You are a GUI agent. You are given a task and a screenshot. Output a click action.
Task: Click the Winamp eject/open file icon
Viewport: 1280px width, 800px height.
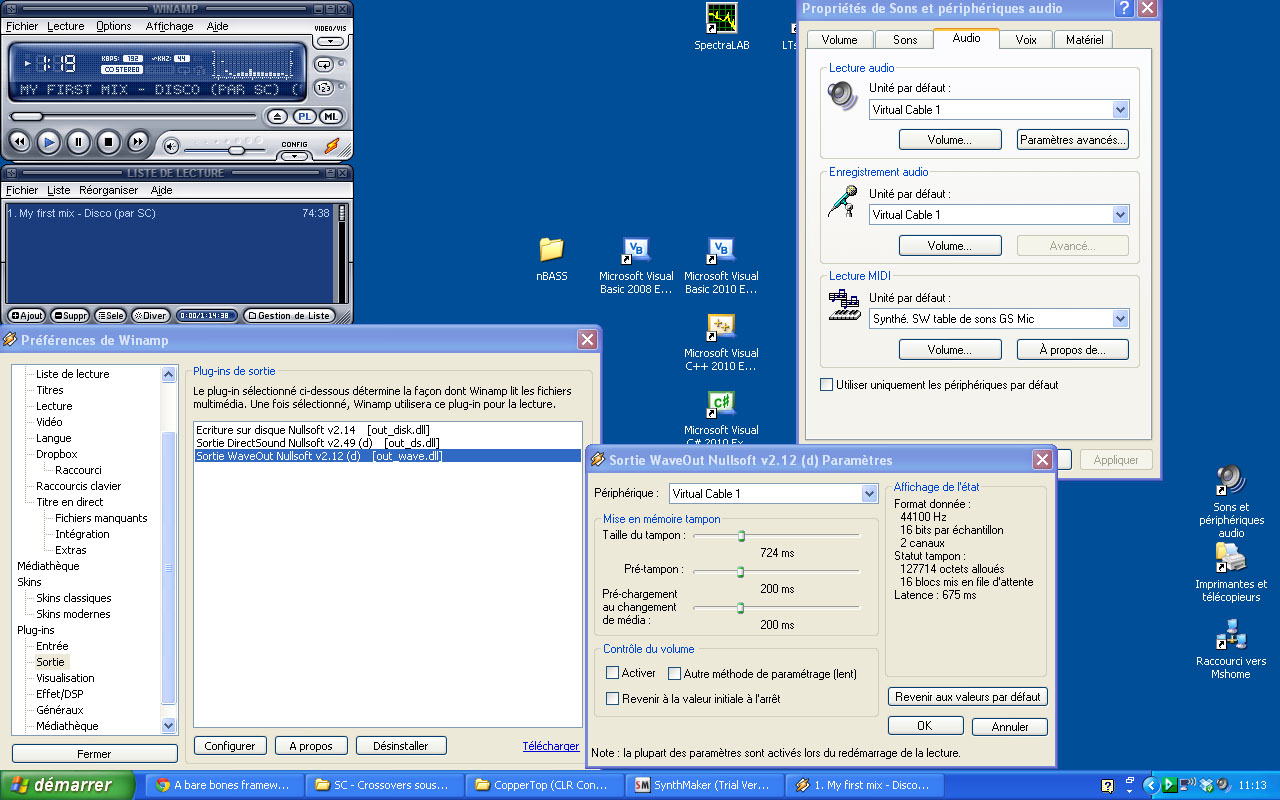pyautogui.click(x=278, y=117)
